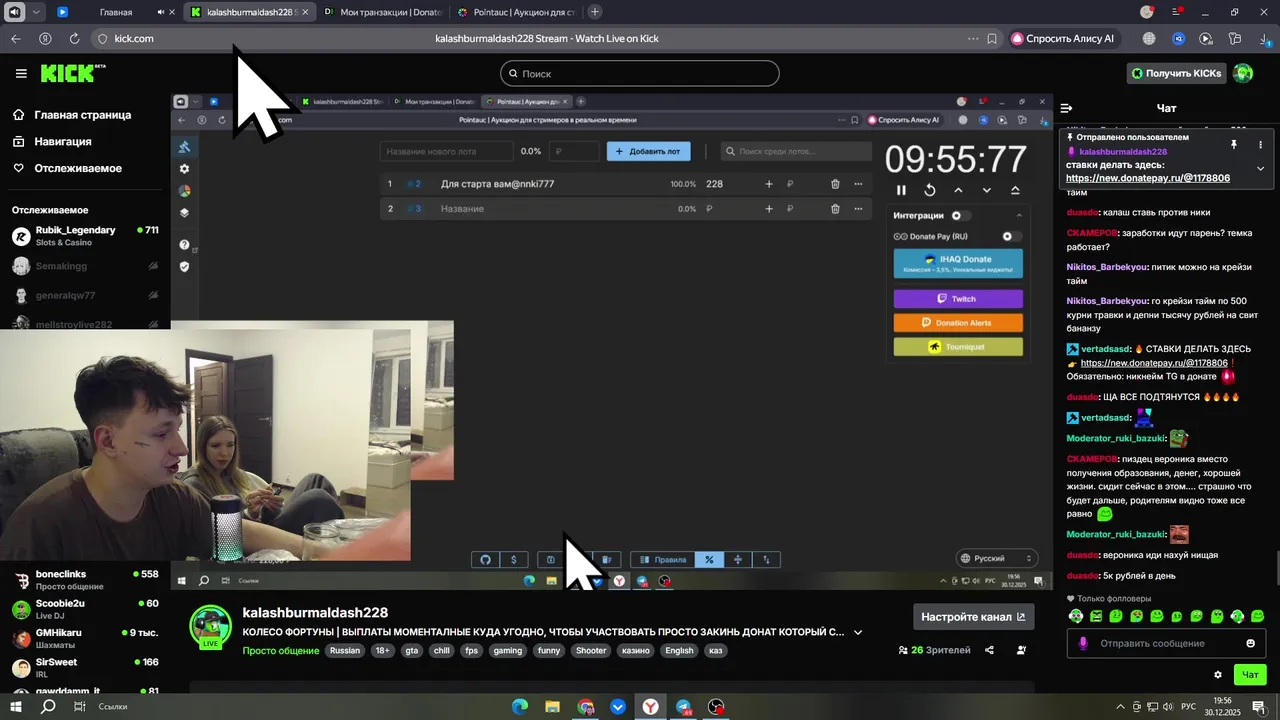1280x720 pixels.
Task: Go back with the browser arrow
Action: coord(16,38)
